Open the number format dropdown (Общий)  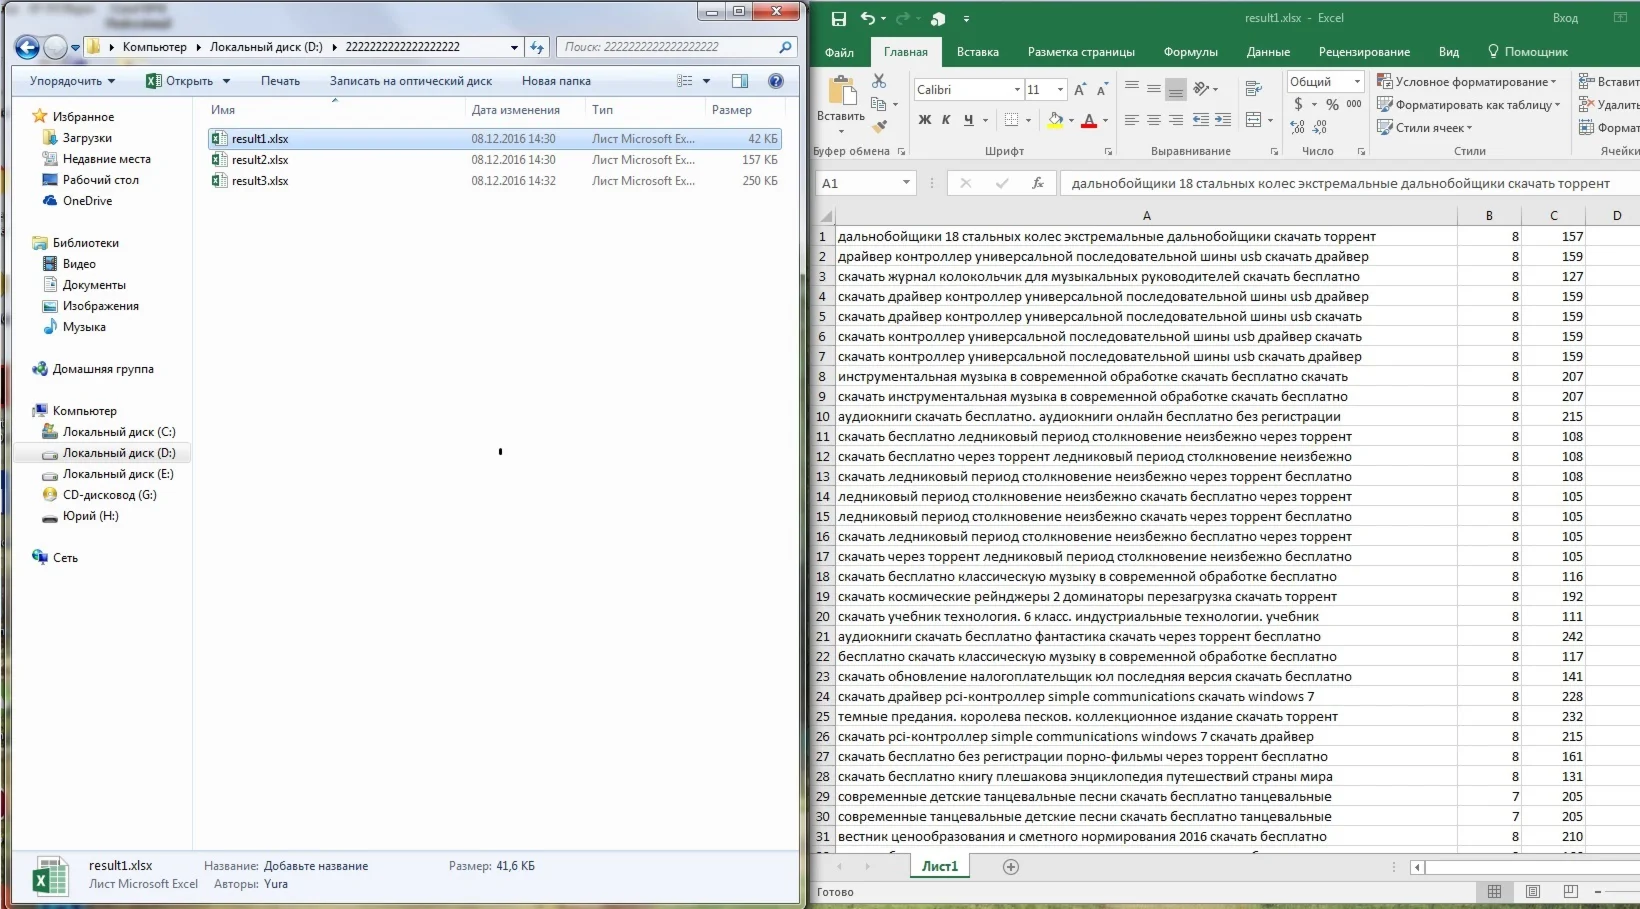[1357, 81]
